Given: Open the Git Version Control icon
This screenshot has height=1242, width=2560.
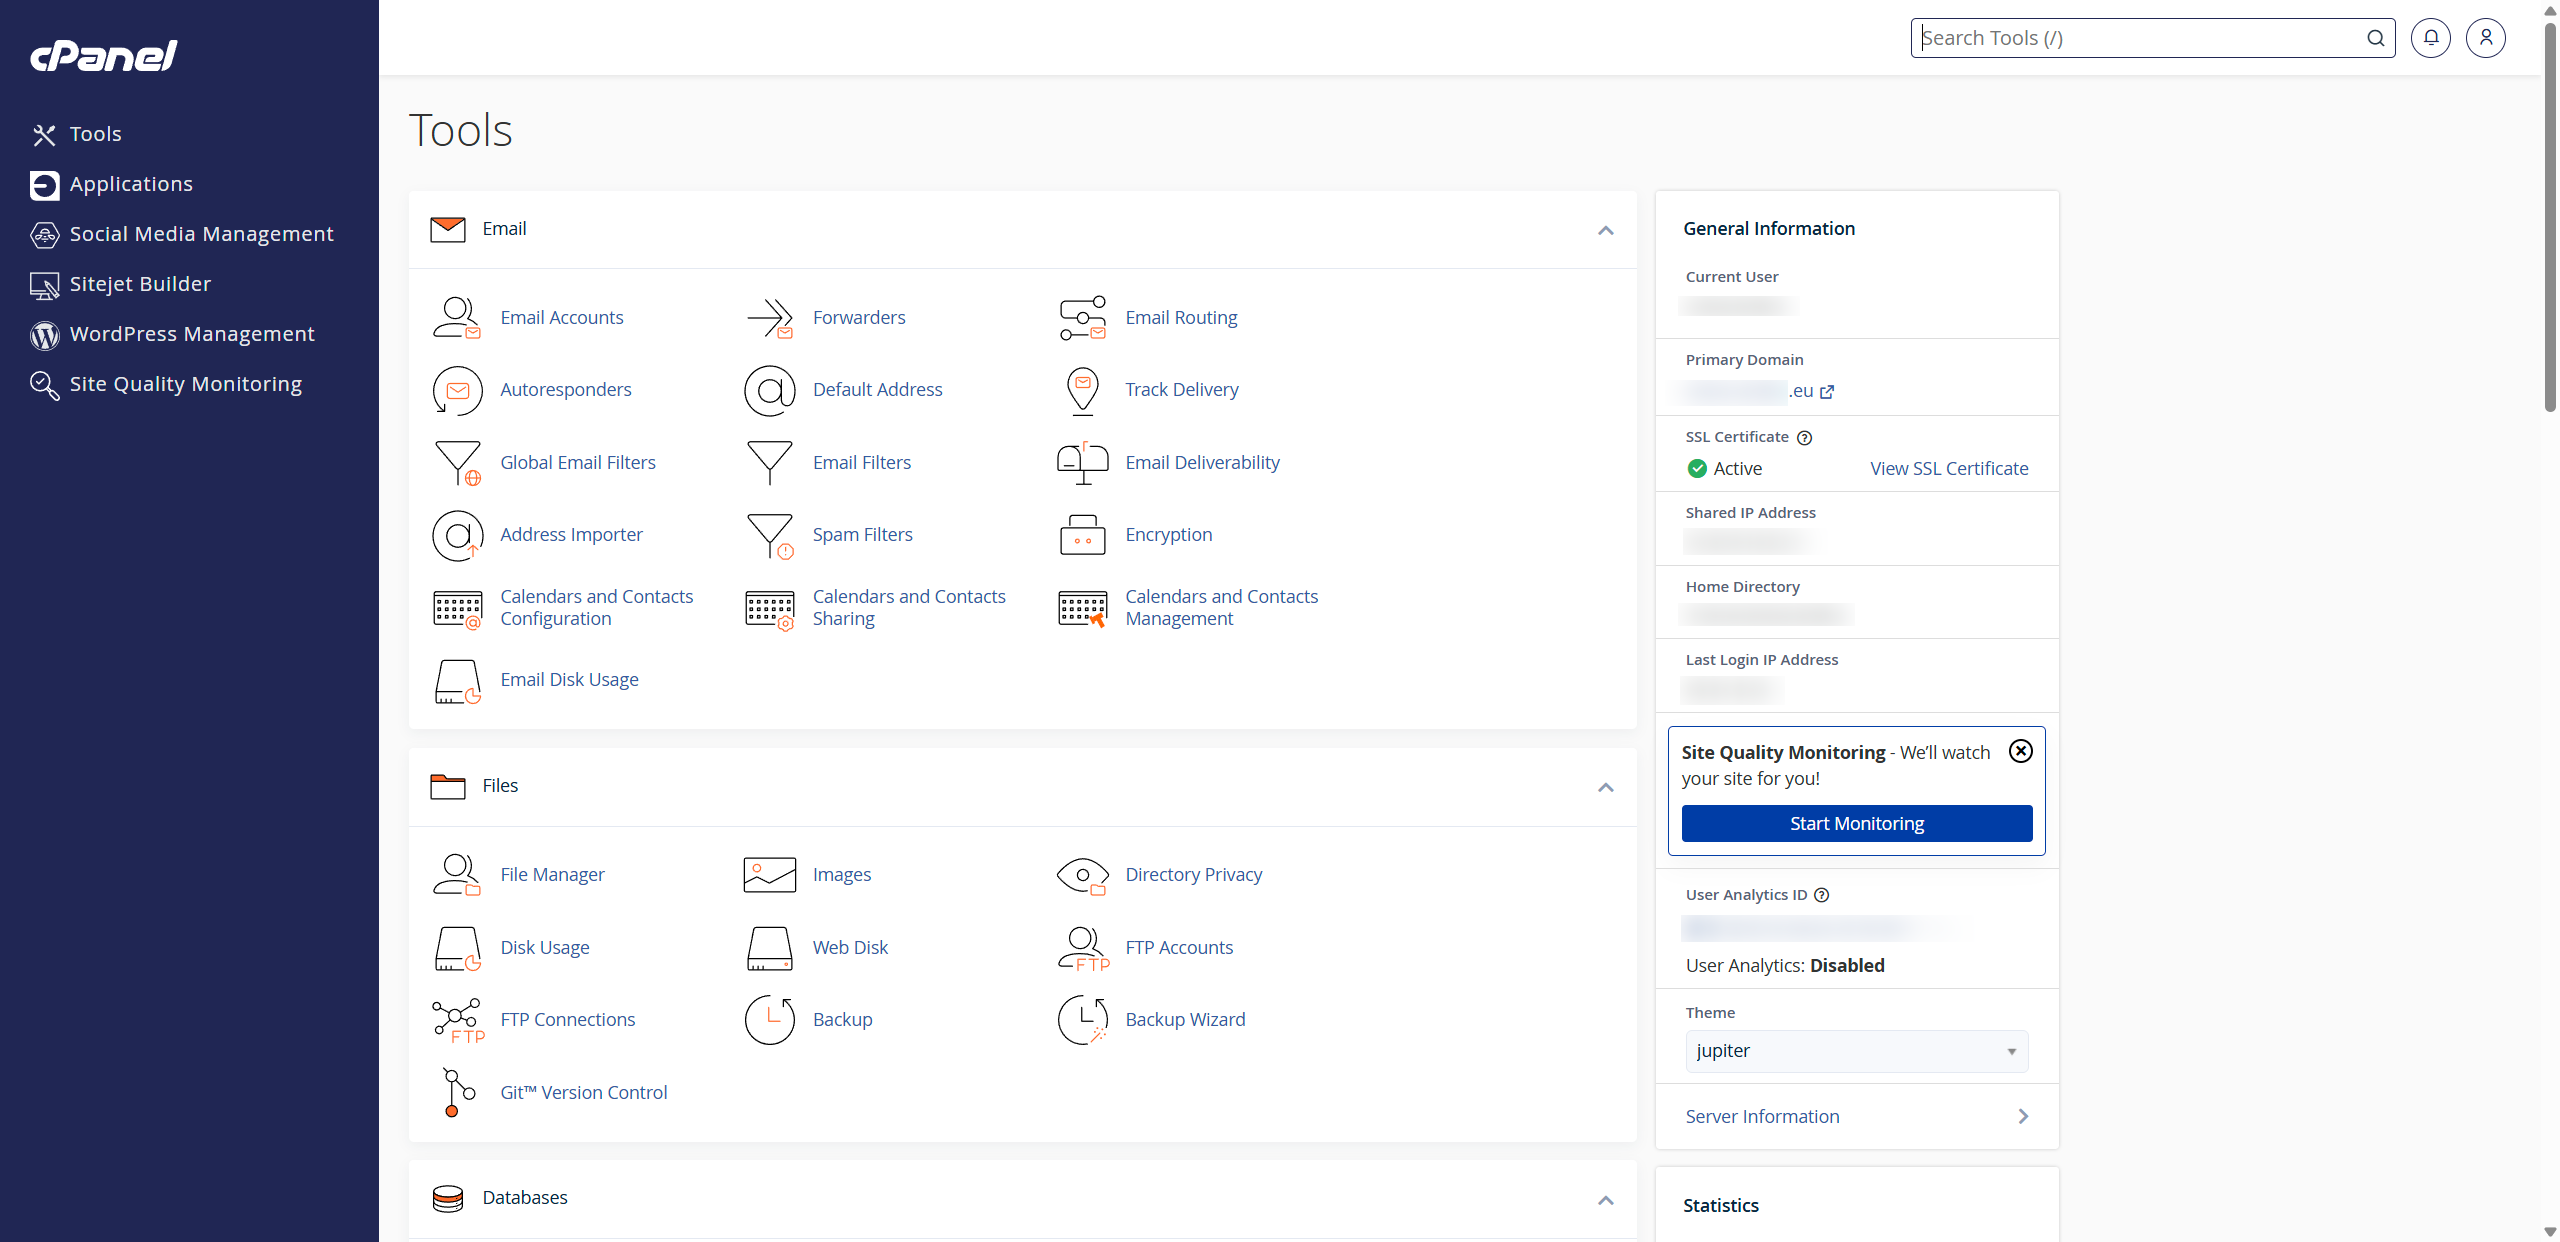Looking at the screenshot, I should [x=457, y=1092].
